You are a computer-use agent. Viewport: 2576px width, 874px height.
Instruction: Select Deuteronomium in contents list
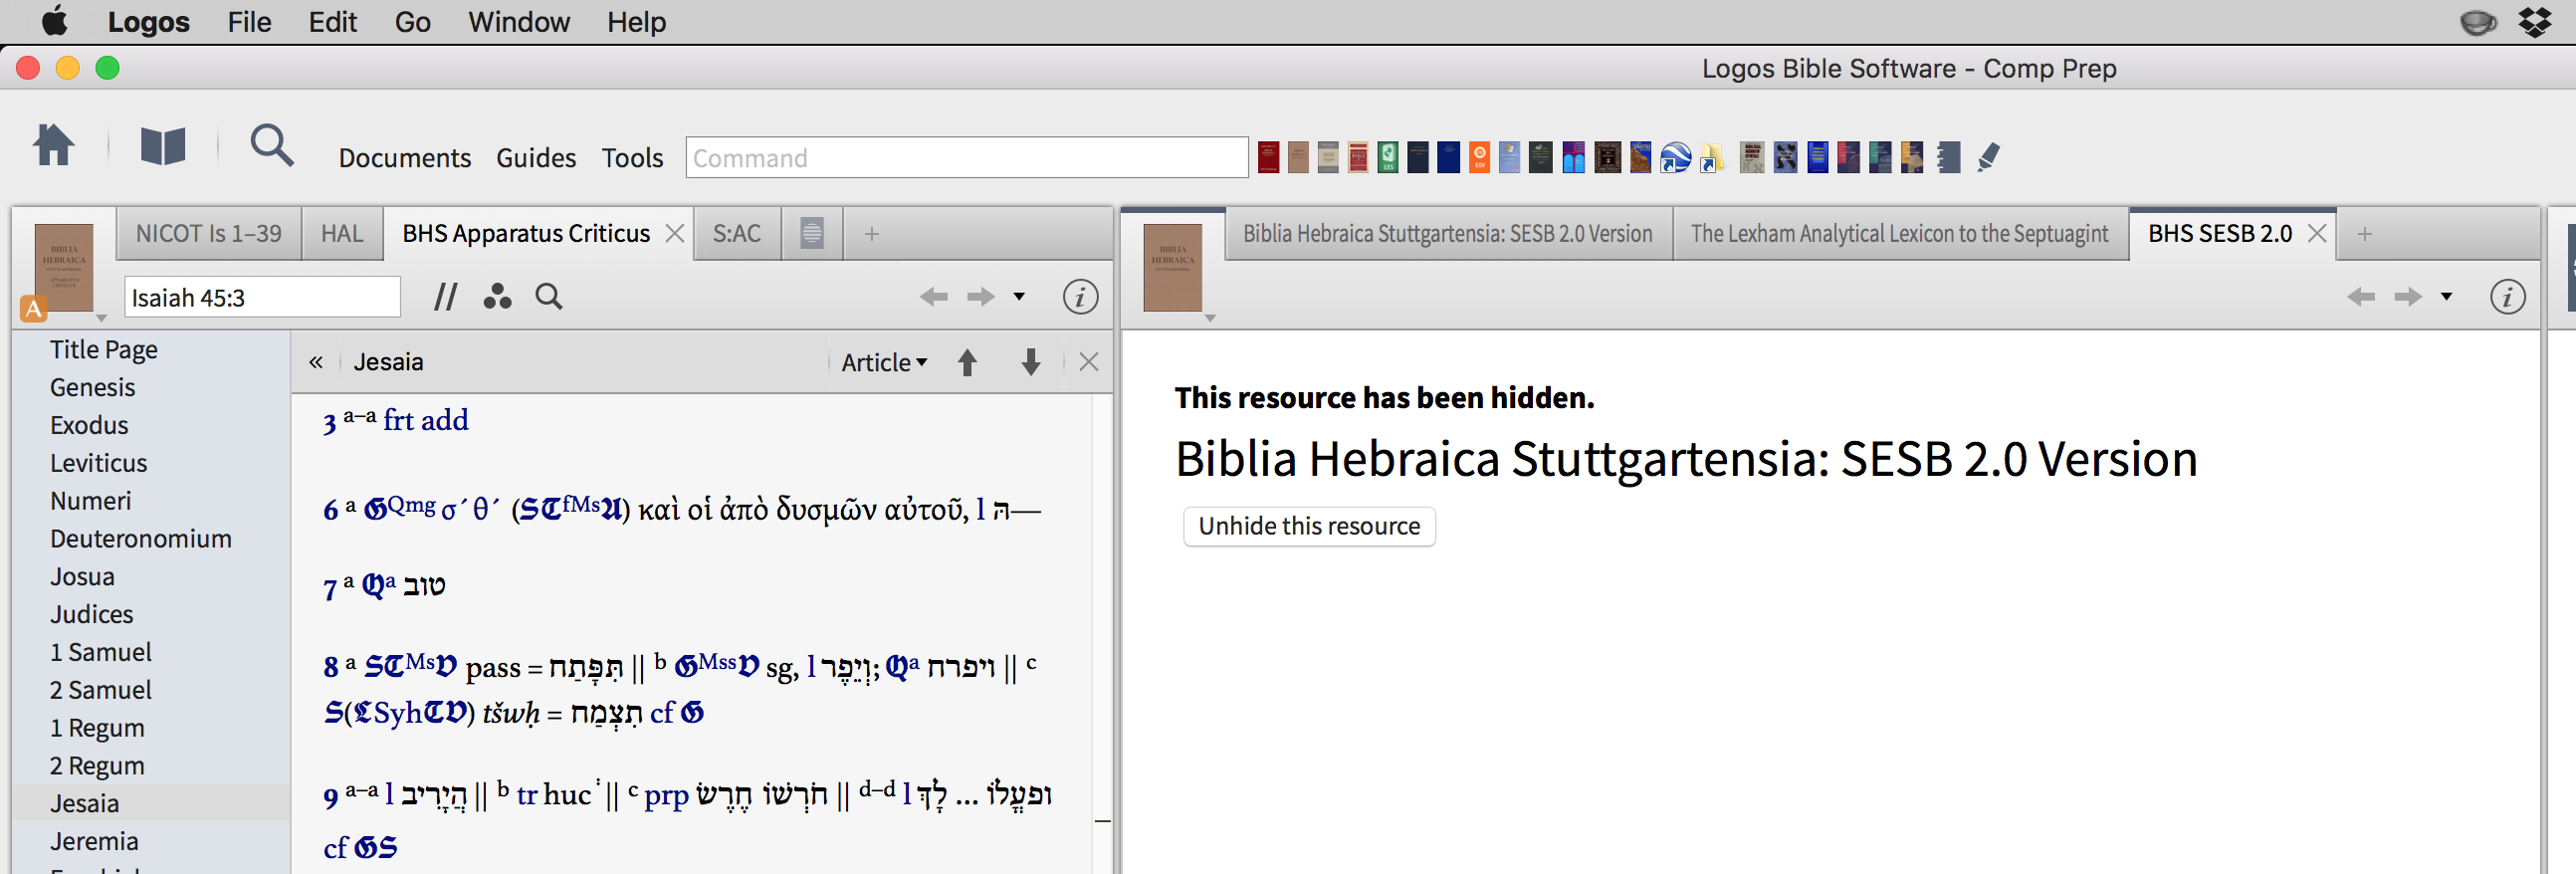coord(141,539)
